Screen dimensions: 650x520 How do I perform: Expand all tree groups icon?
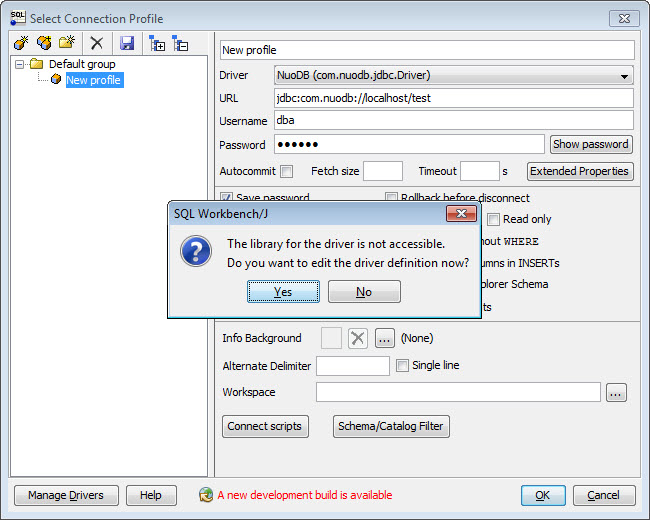(157, 43)
